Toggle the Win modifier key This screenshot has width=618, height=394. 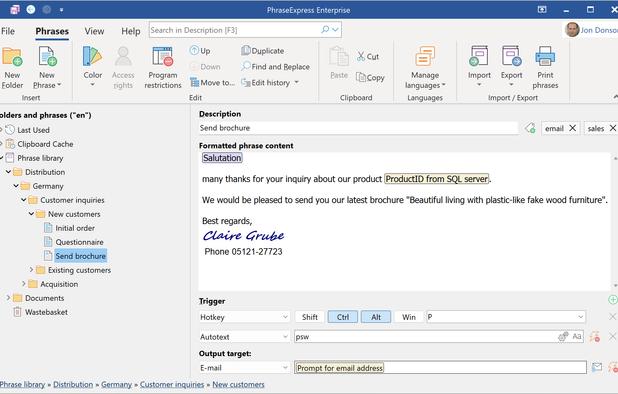409,317
